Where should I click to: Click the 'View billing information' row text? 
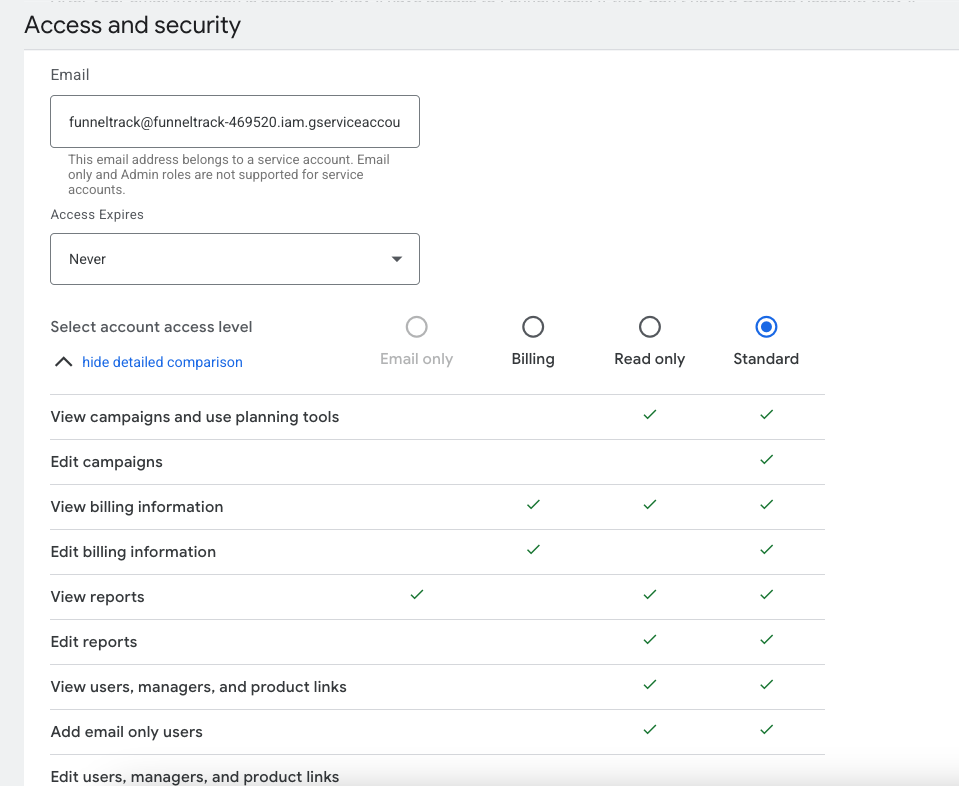pos(137,507)
